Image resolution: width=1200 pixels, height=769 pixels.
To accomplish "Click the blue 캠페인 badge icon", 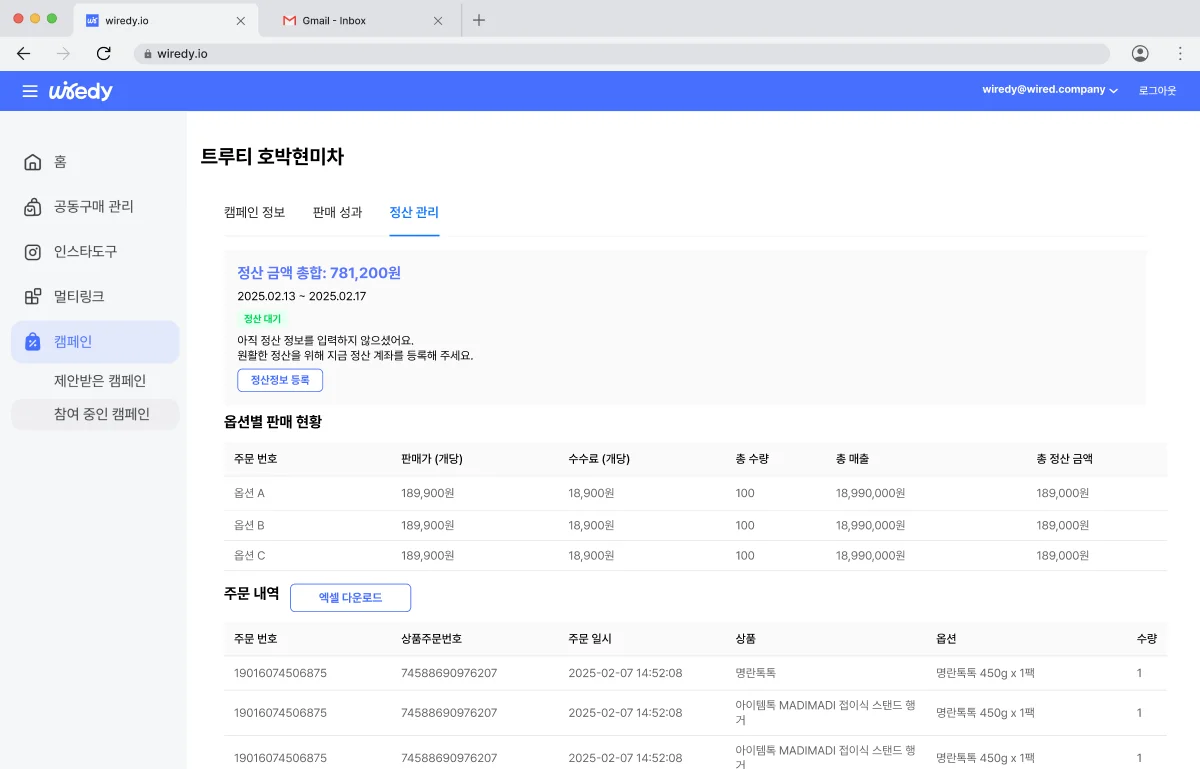I will (31, 341).
